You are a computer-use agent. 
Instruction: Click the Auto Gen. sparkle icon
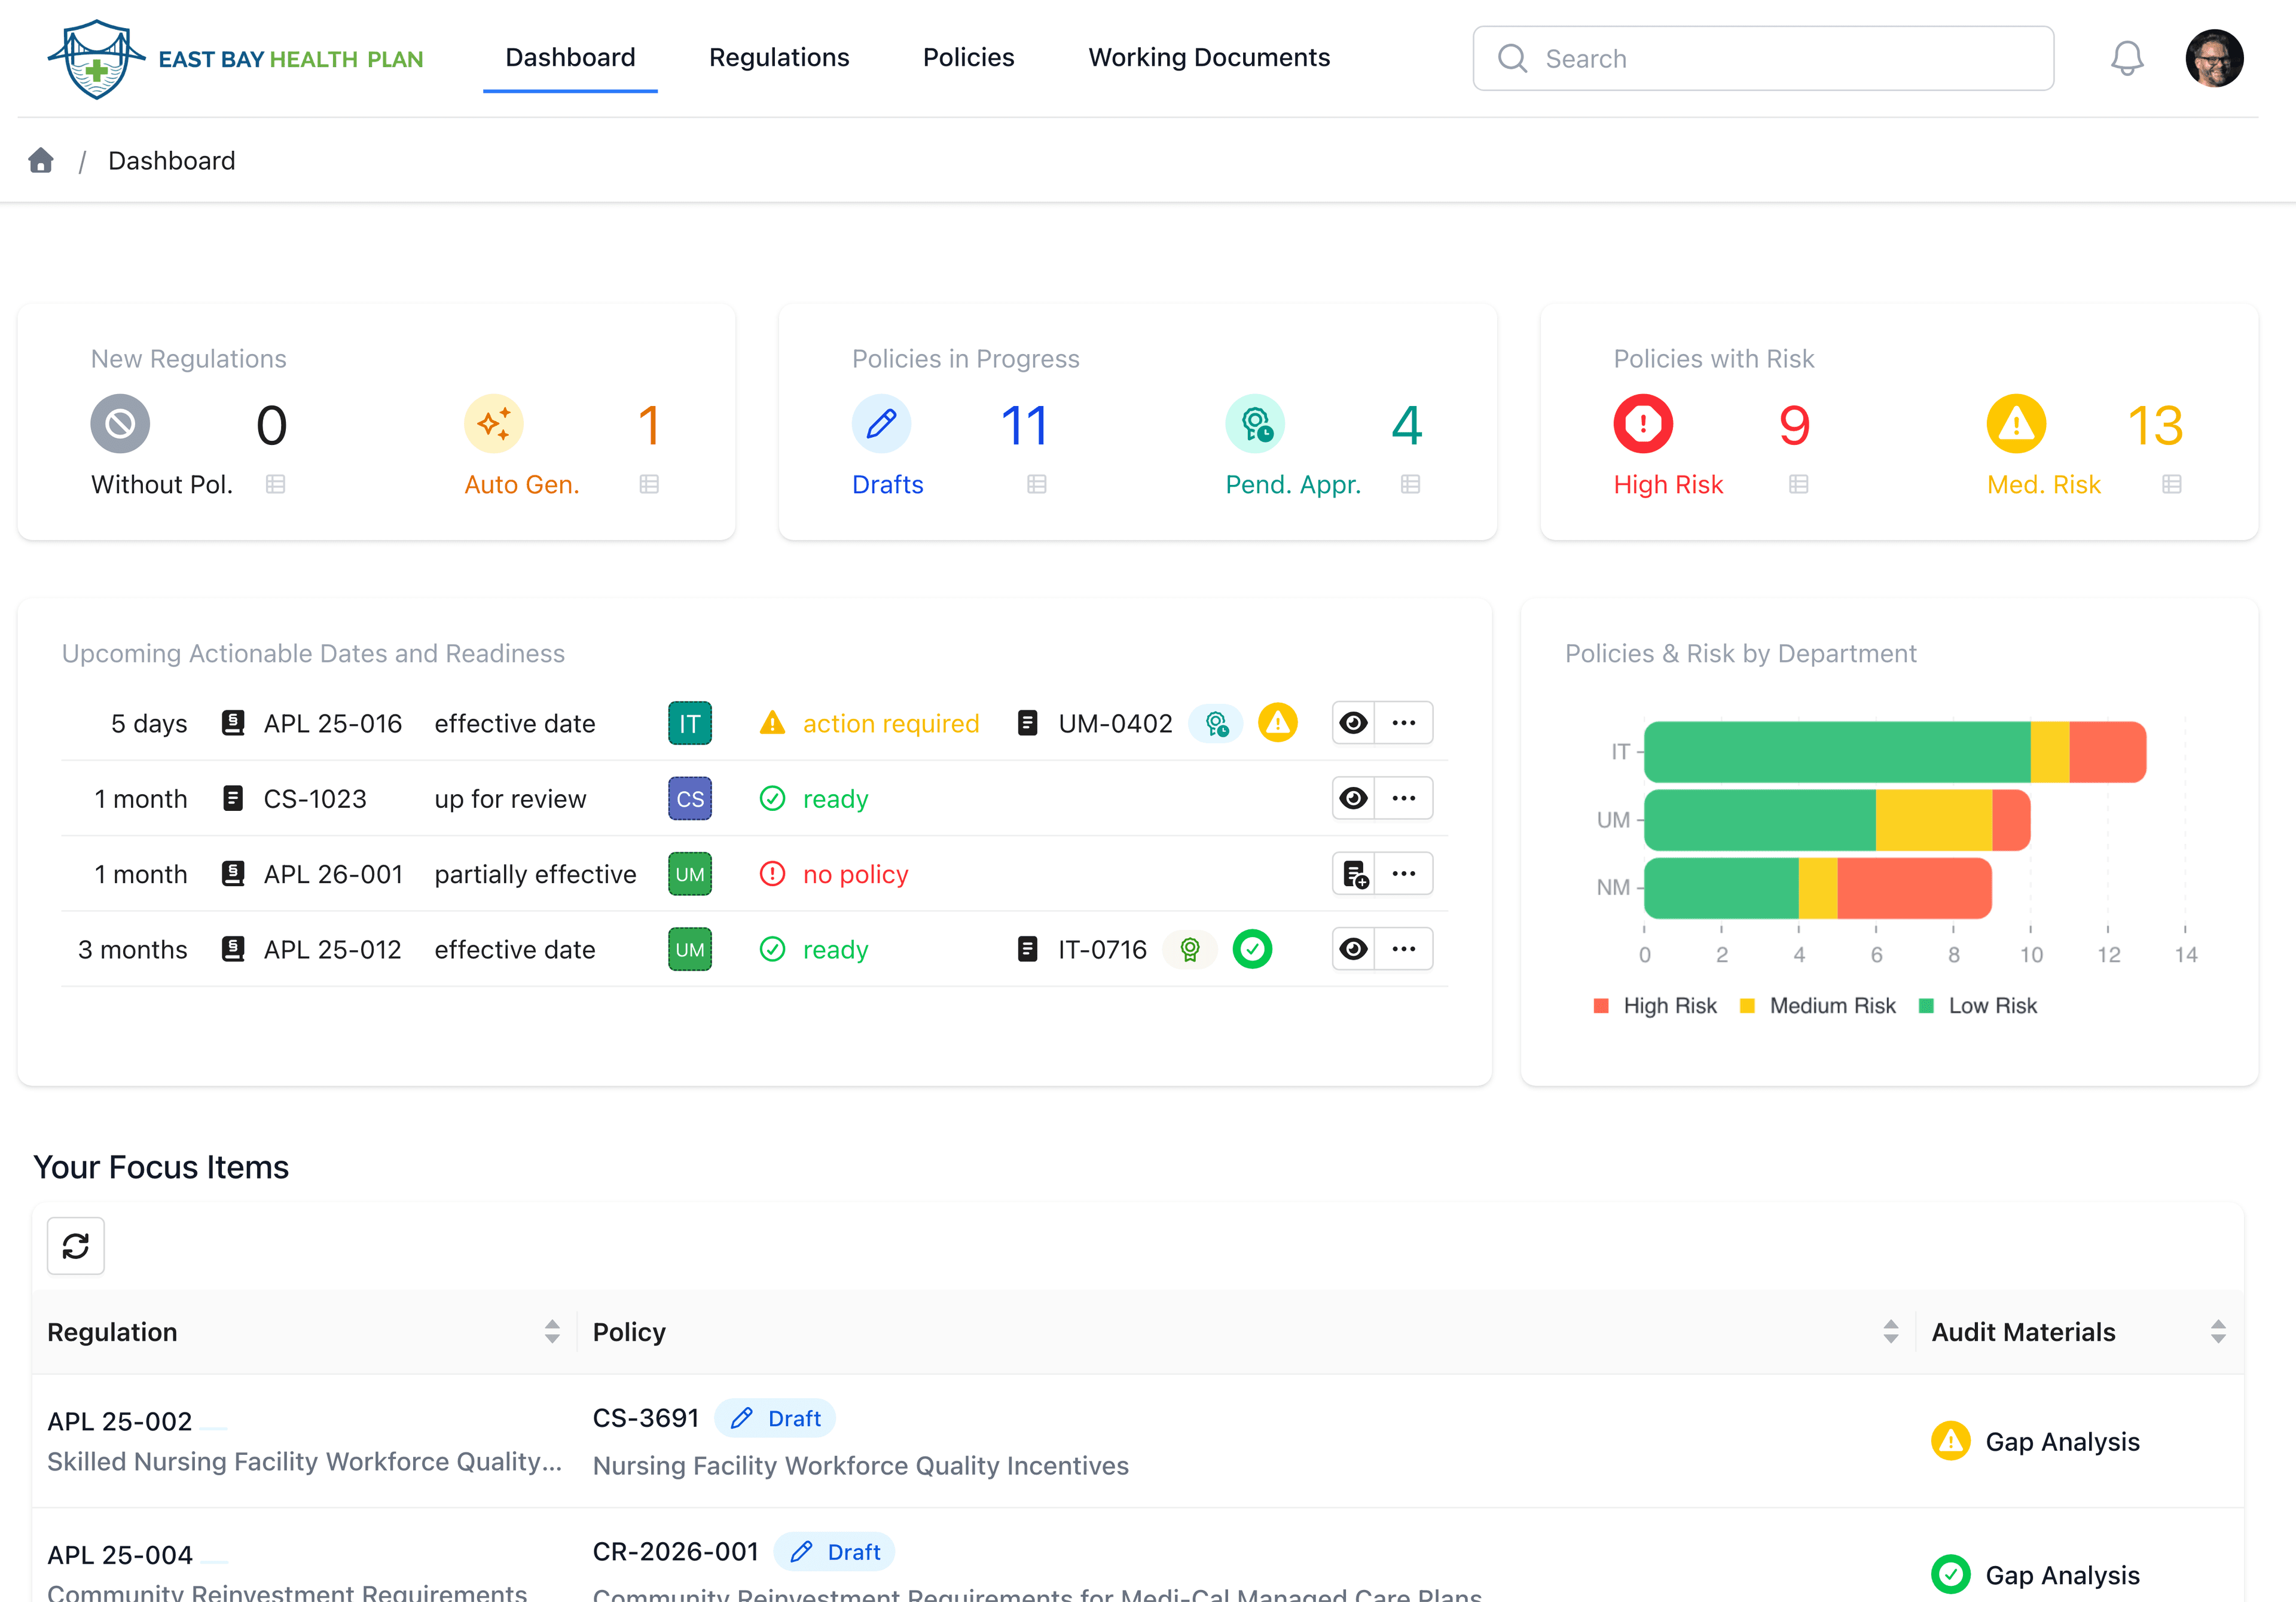[x=494, y=424]
